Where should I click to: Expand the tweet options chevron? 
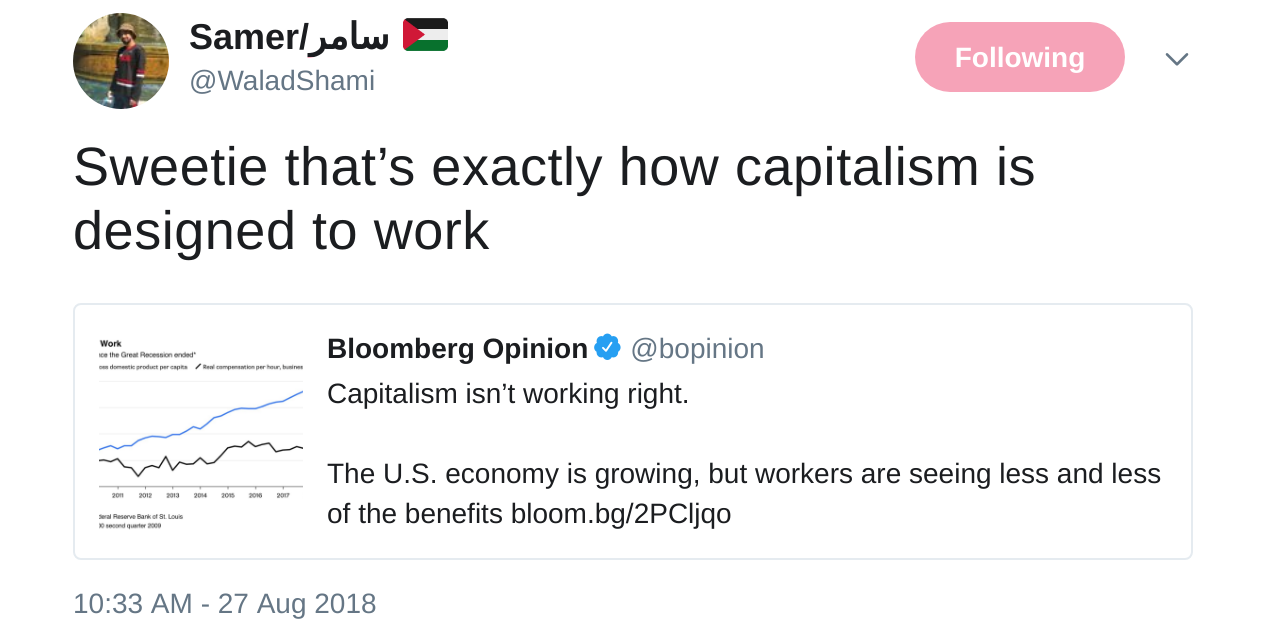tap(1176, 59)
